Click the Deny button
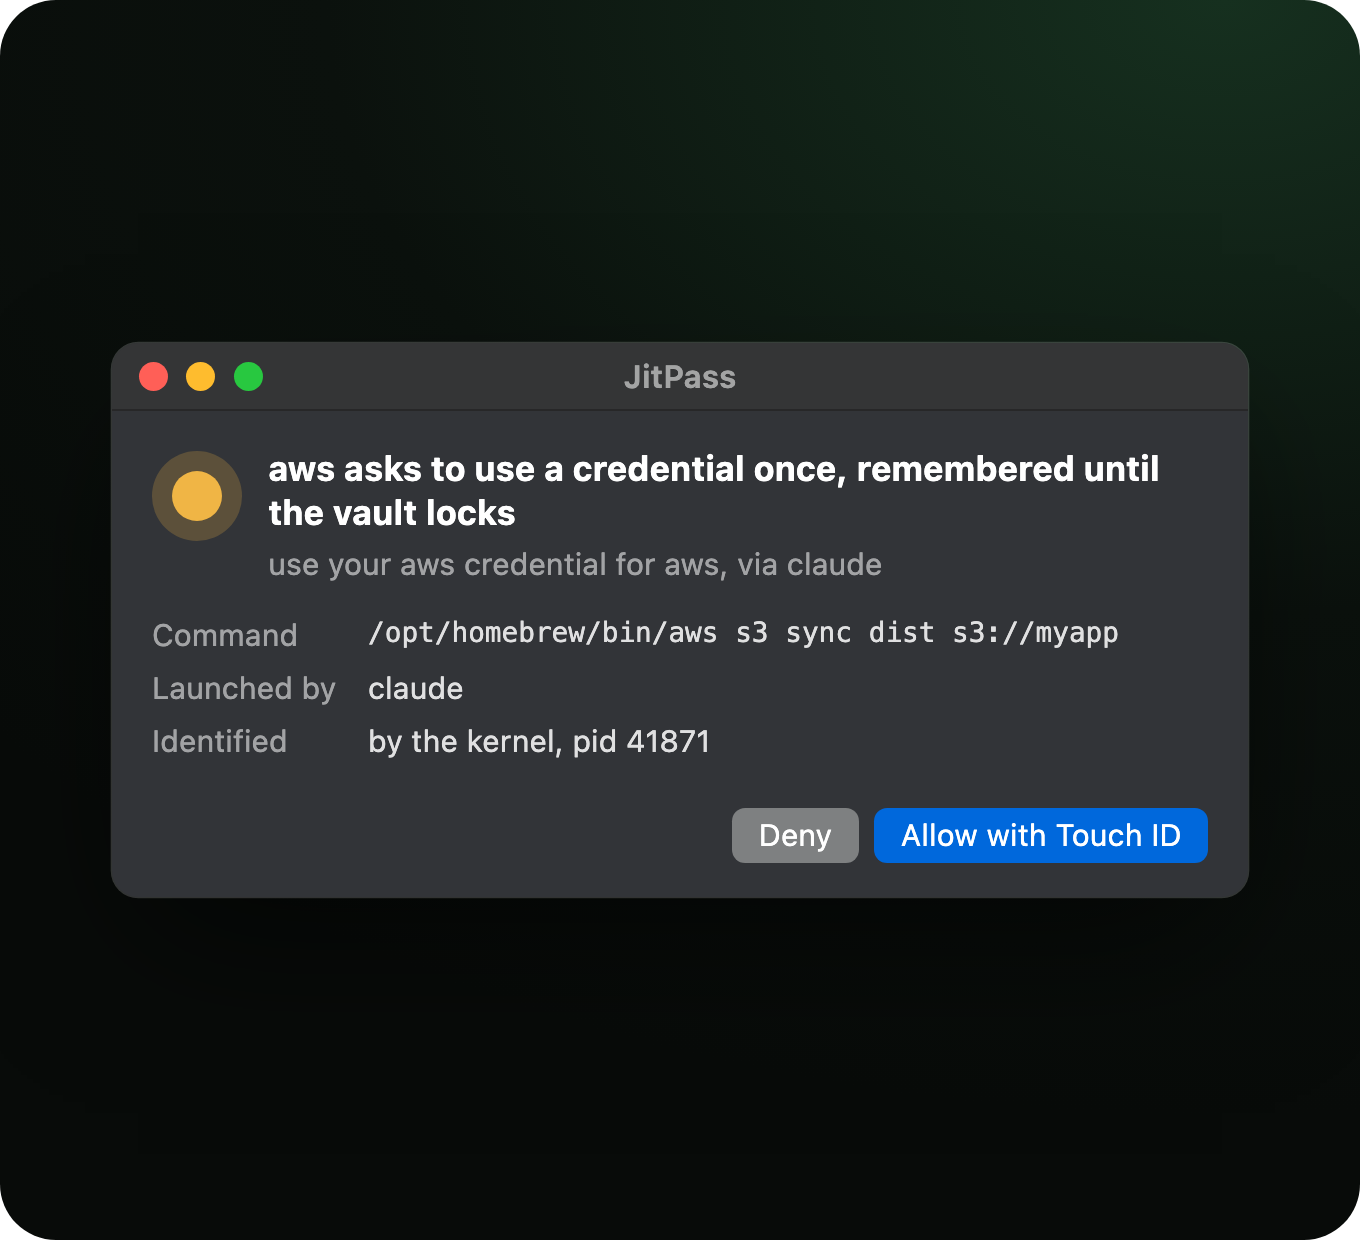1360x1240 pixels. (795, 835)
